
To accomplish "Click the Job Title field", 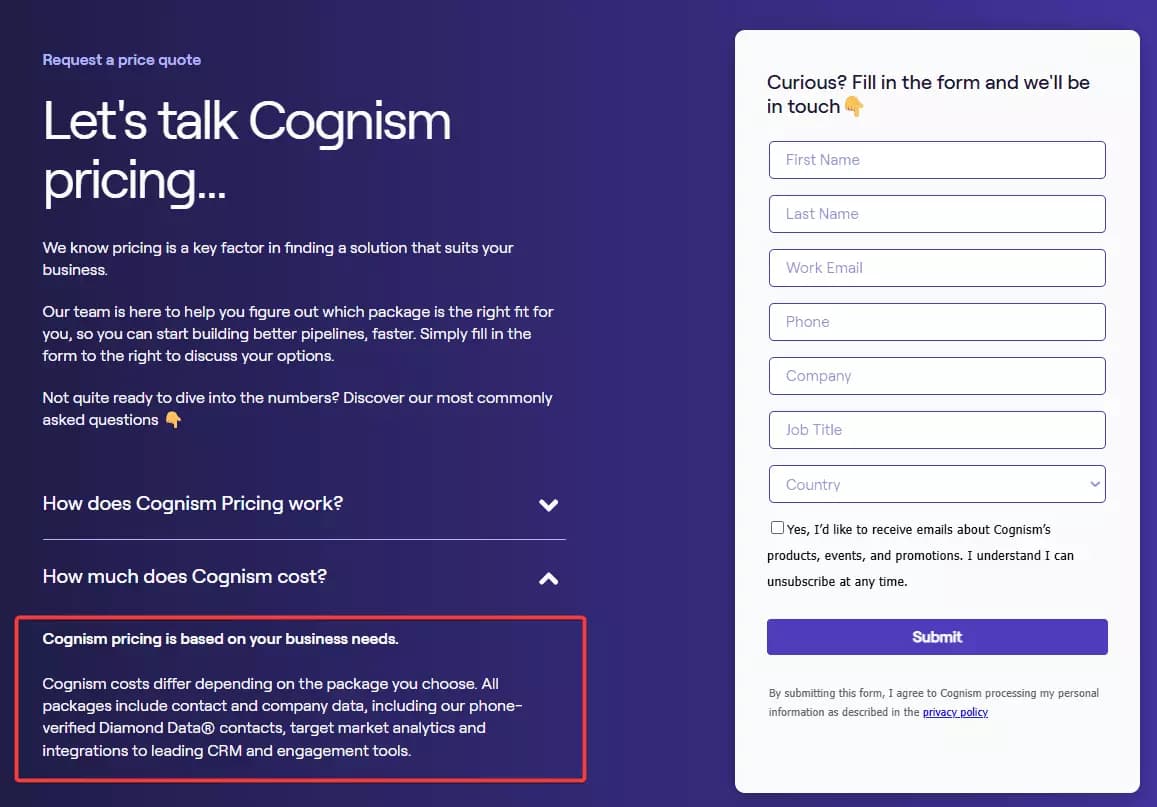I will (937, 430).
